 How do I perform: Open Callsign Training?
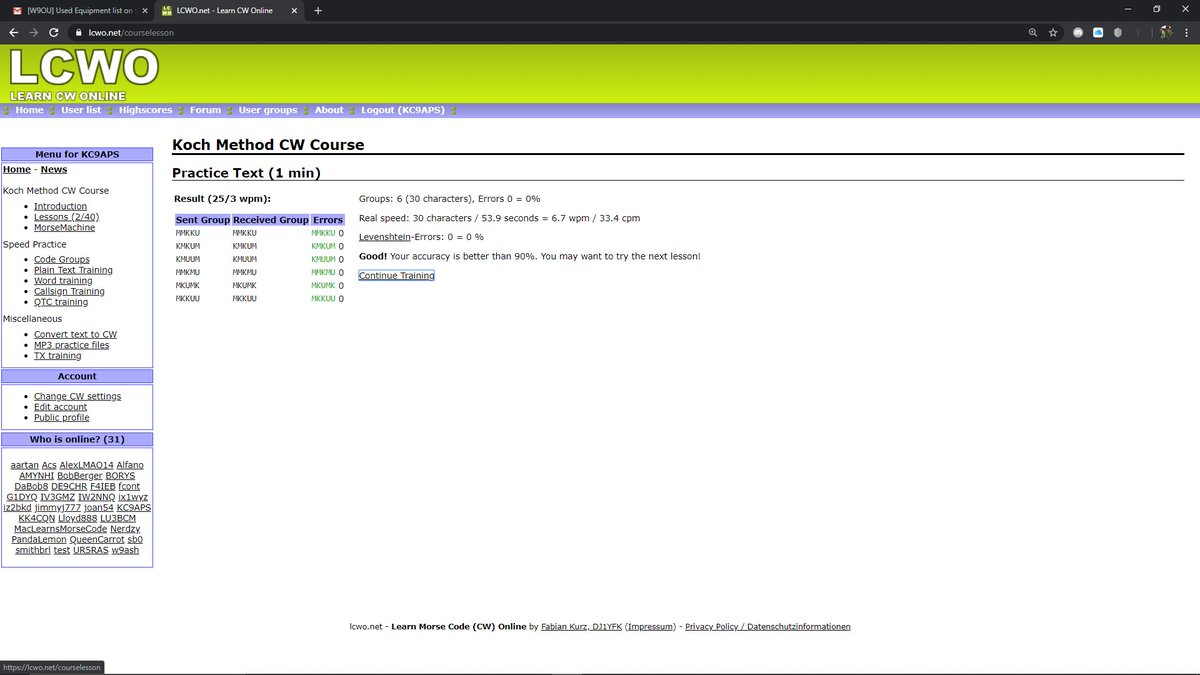pyautogui.click(x=69, y=292)
